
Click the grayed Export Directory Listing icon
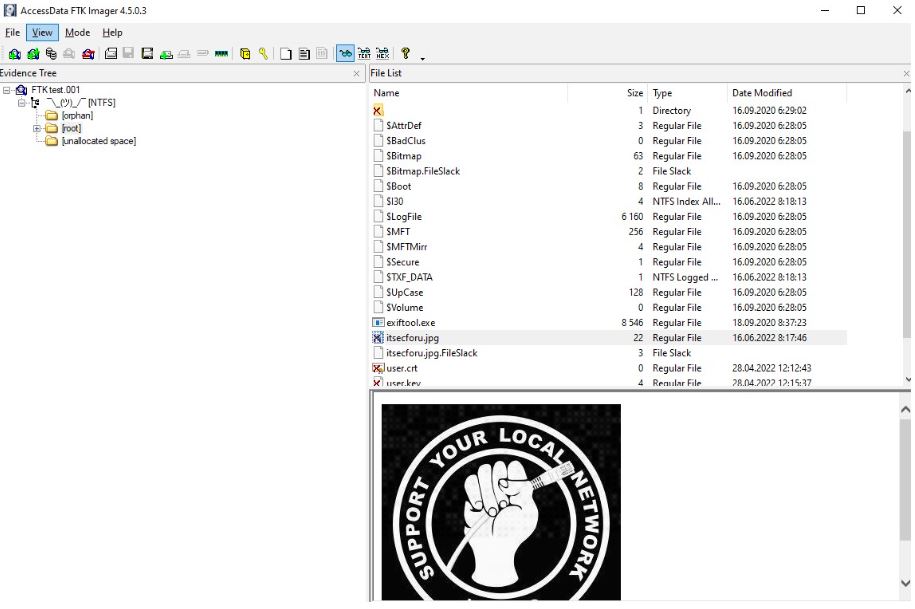click(x=322, y=54)
